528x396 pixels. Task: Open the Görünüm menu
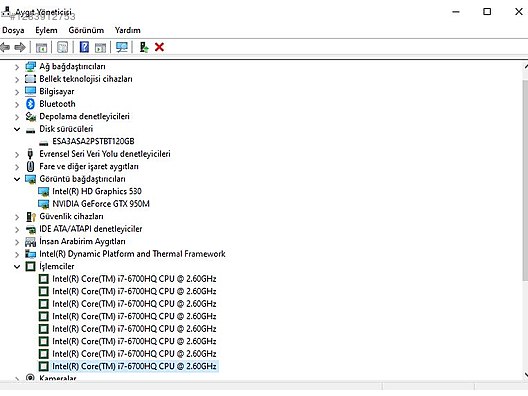coord(86,30)
